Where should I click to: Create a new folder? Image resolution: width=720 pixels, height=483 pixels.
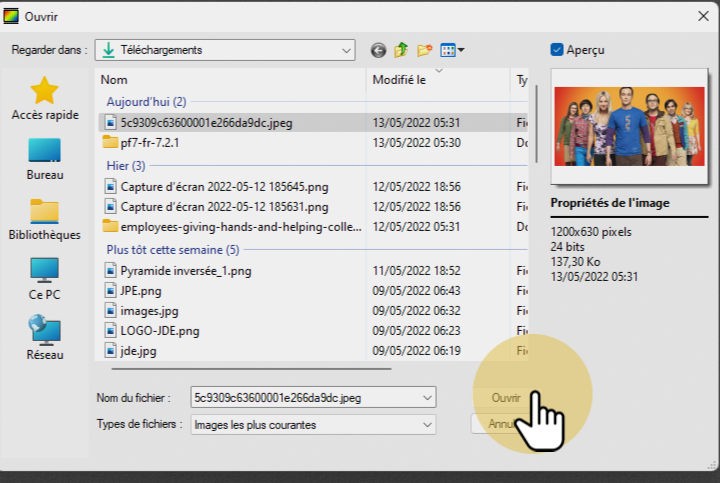click(x=424, y=50)
